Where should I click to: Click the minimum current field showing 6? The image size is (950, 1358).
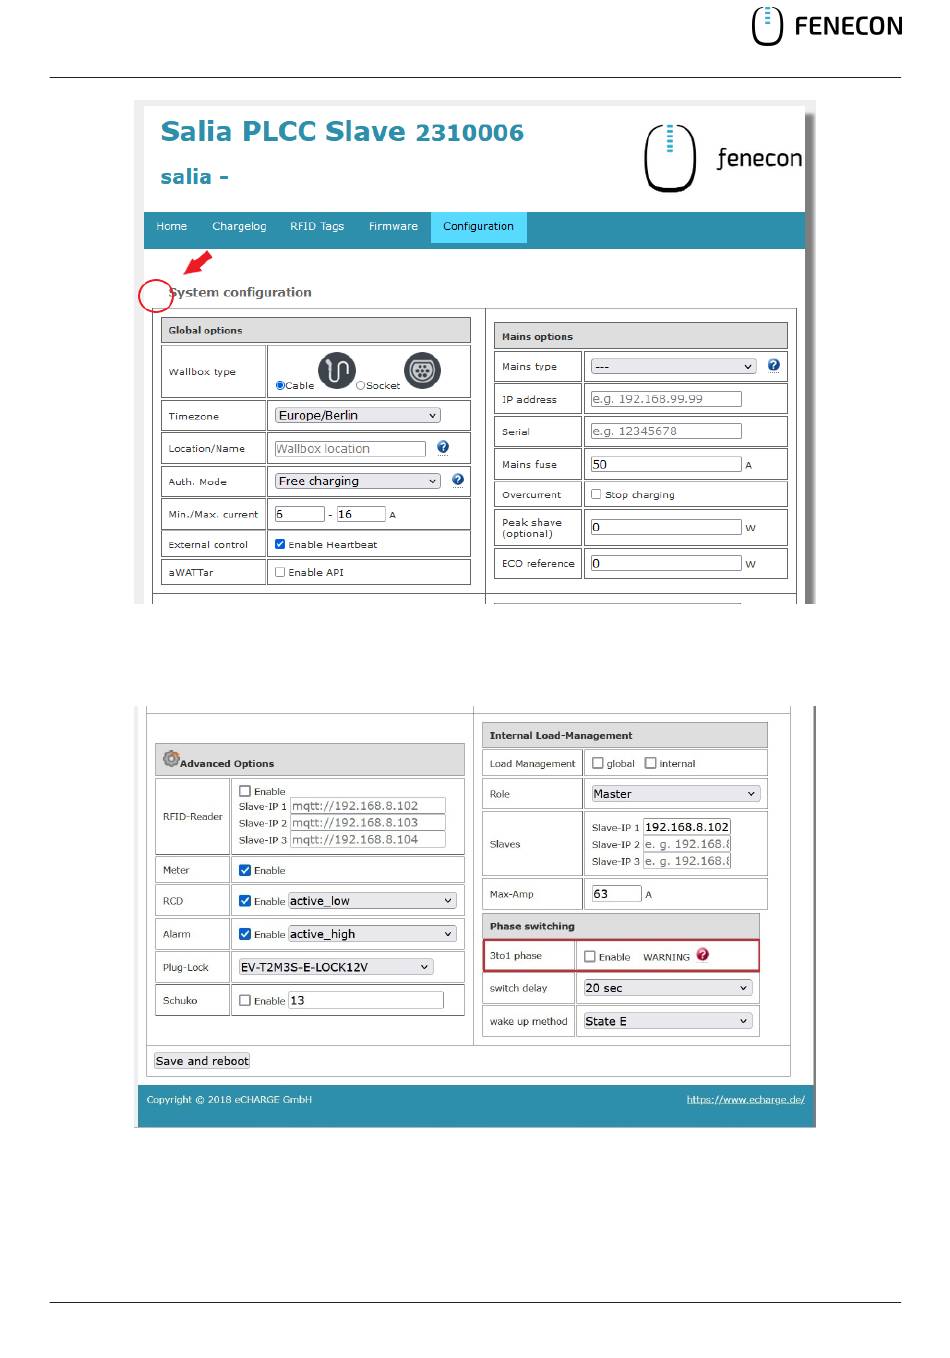[300, 514]
